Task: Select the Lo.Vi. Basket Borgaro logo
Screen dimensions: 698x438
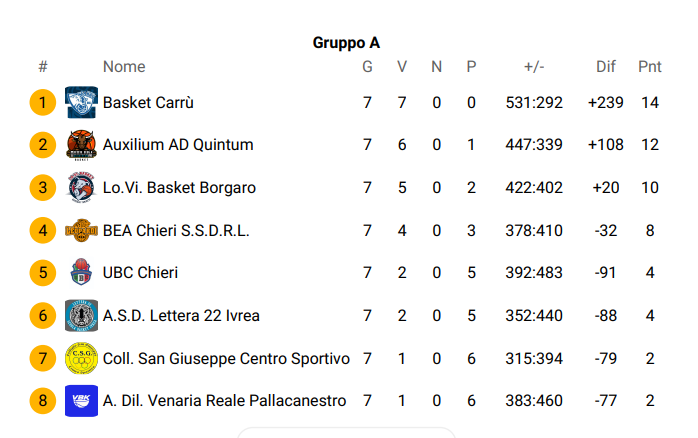Action: pos(81,187)
